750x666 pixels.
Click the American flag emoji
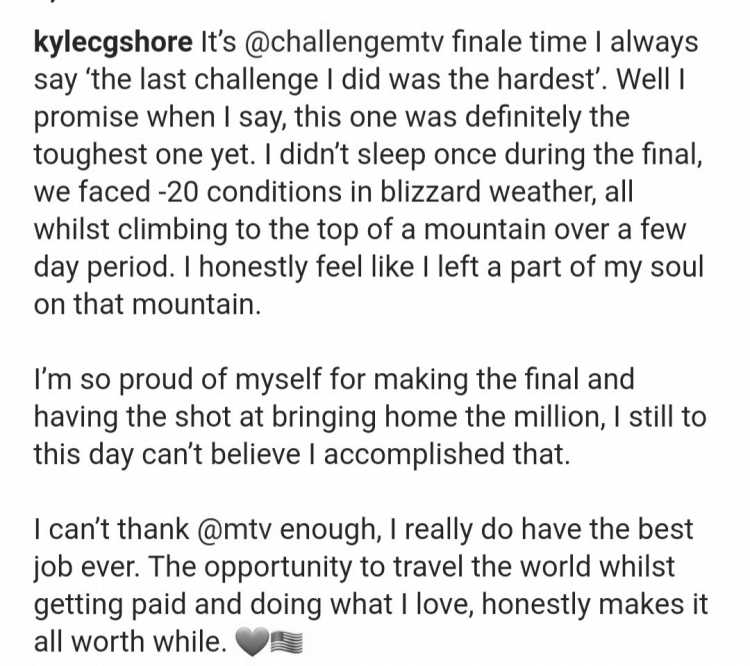[287, 642]
